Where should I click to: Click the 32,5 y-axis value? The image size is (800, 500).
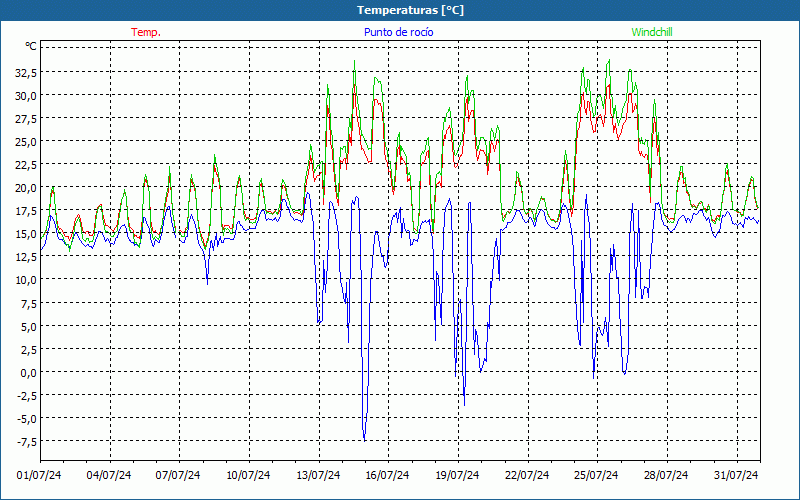(26, 72)
